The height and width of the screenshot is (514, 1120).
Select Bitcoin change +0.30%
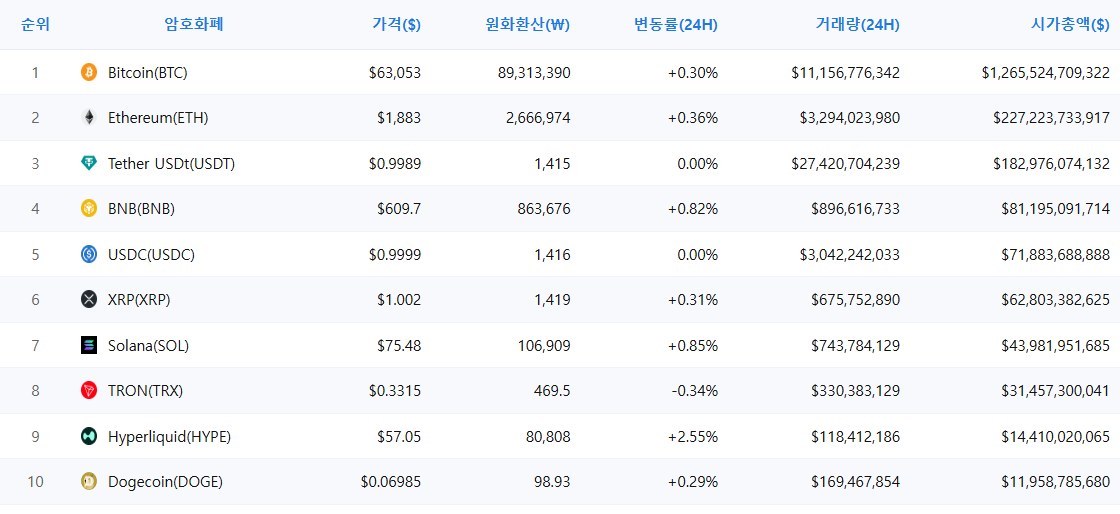pos(693,72)
